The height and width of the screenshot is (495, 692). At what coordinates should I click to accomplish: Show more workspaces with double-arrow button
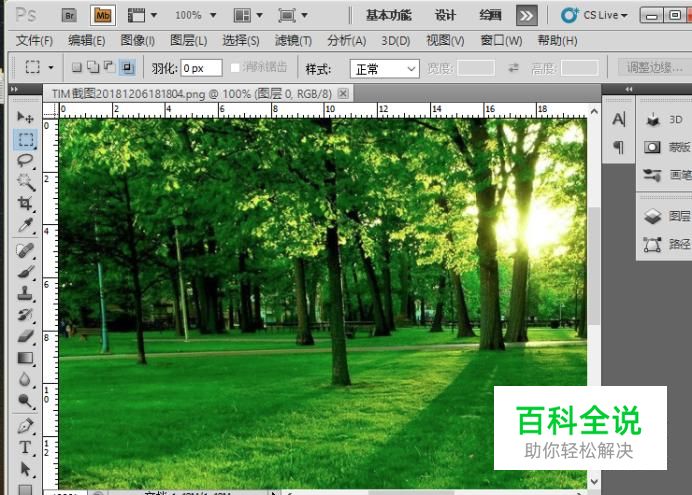pos(527,16)
